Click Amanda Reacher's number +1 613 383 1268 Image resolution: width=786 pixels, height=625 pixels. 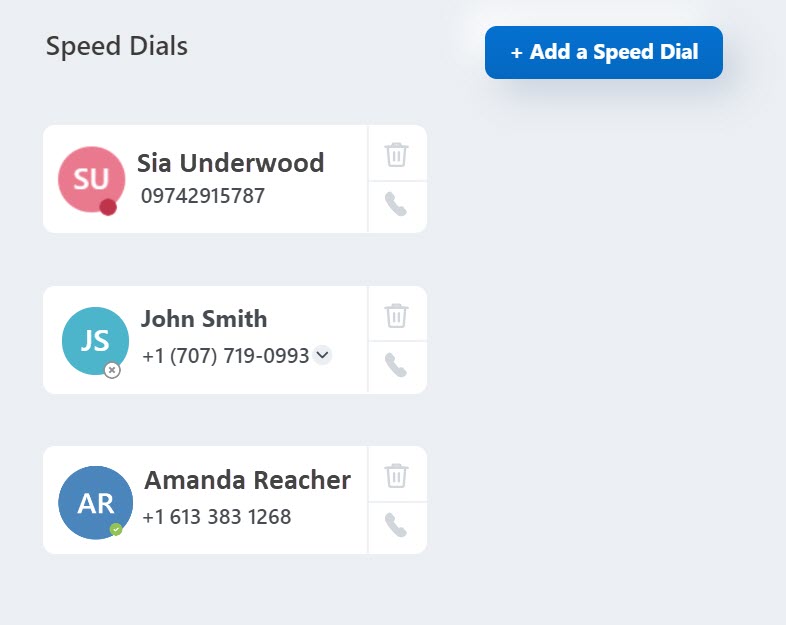tap(217, 517)
